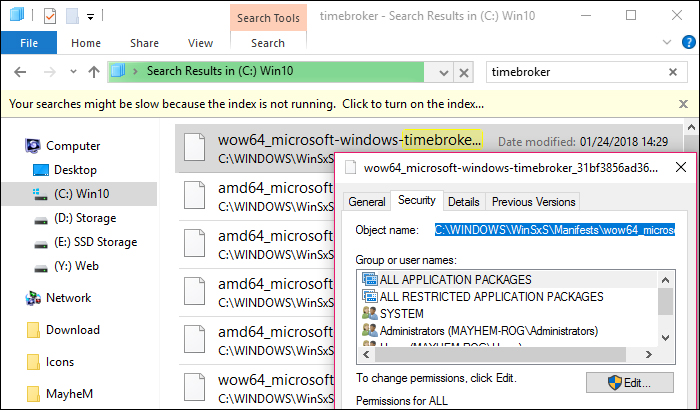Click the New Folder quick access icon
The height and width of the screenshot is (410, 700).
[x=72, y=16]
